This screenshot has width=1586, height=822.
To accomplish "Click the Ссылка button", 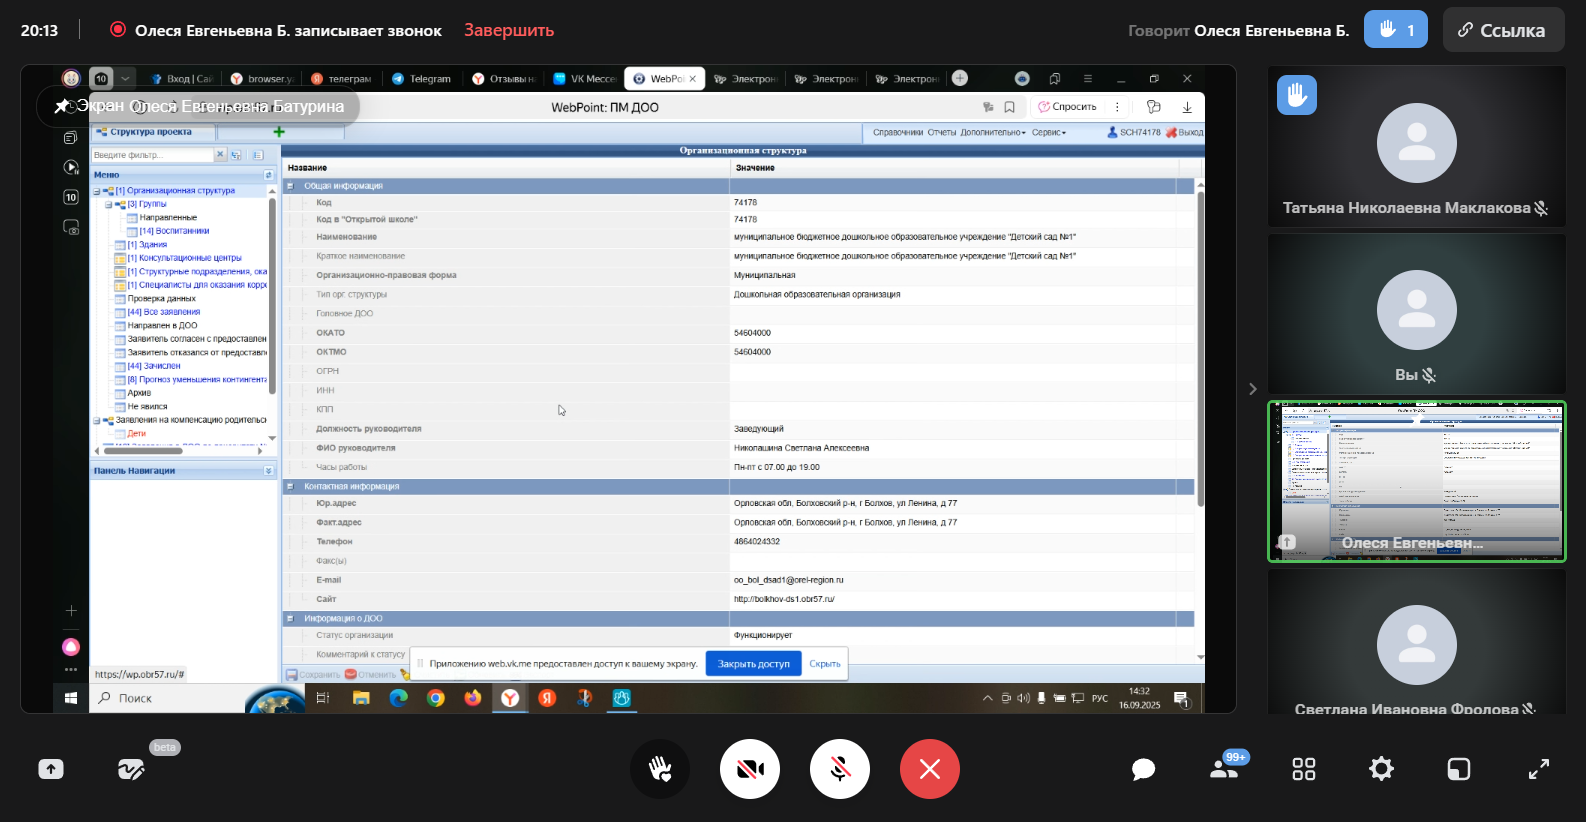I will [x=1502, y=30].
